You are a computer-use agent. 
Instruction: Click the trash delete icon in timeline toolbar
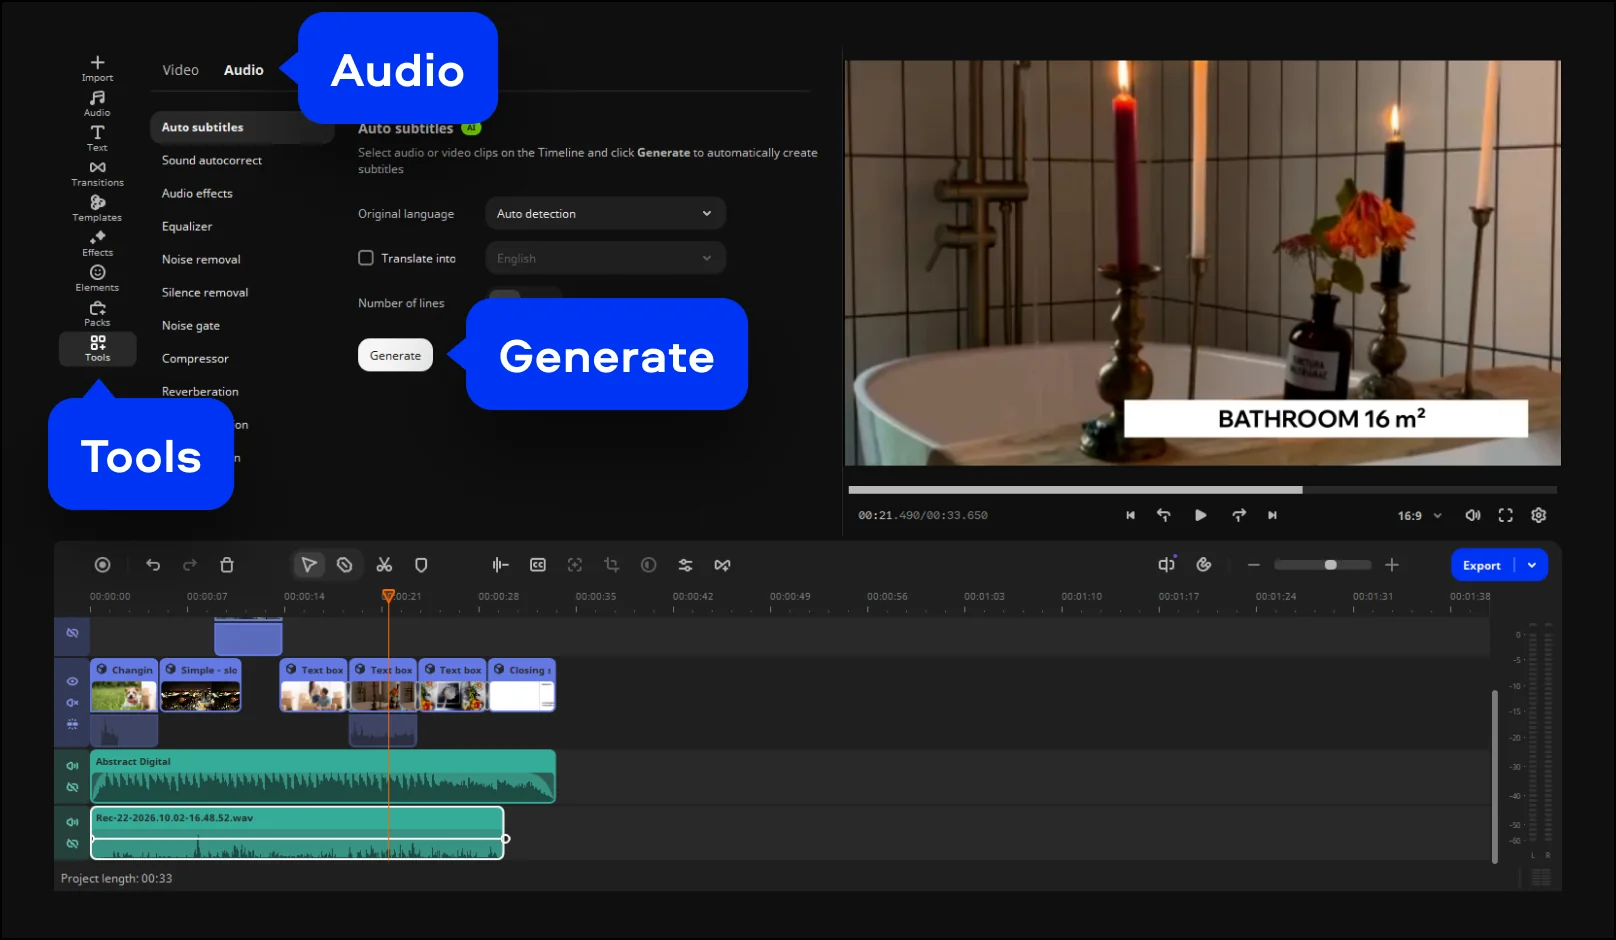point(227,565)
